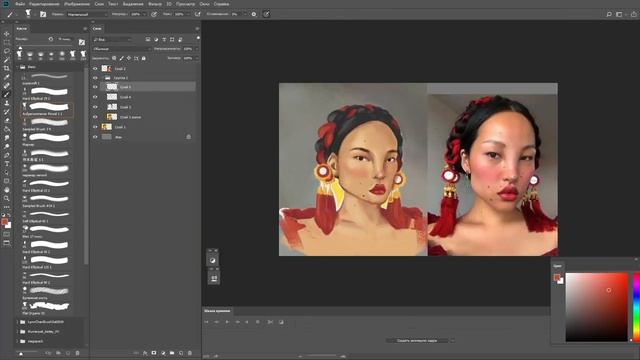
Task: Open the layer blend mode dropdown
Action: [121, 49]
